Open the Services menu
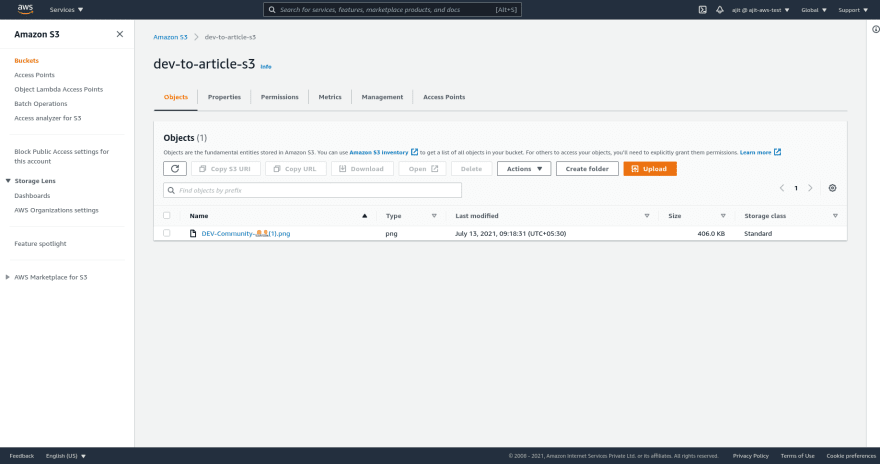The width and height of the screenshot is (880, 464). click(66, 10)
